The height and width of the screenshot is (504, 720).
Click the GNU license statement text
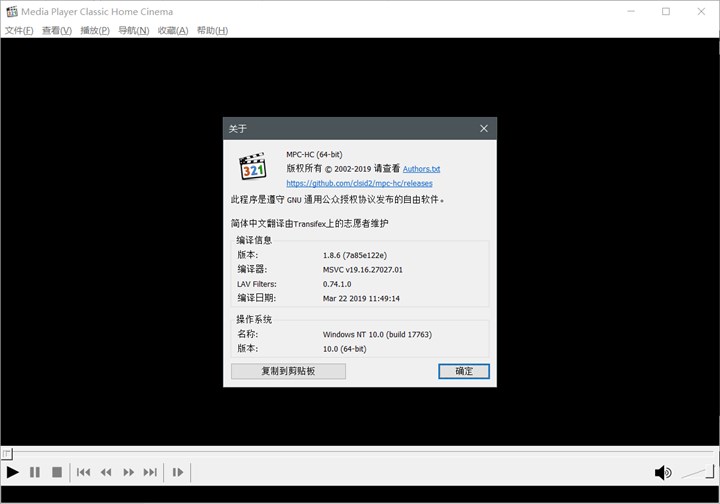click(338, 200)
